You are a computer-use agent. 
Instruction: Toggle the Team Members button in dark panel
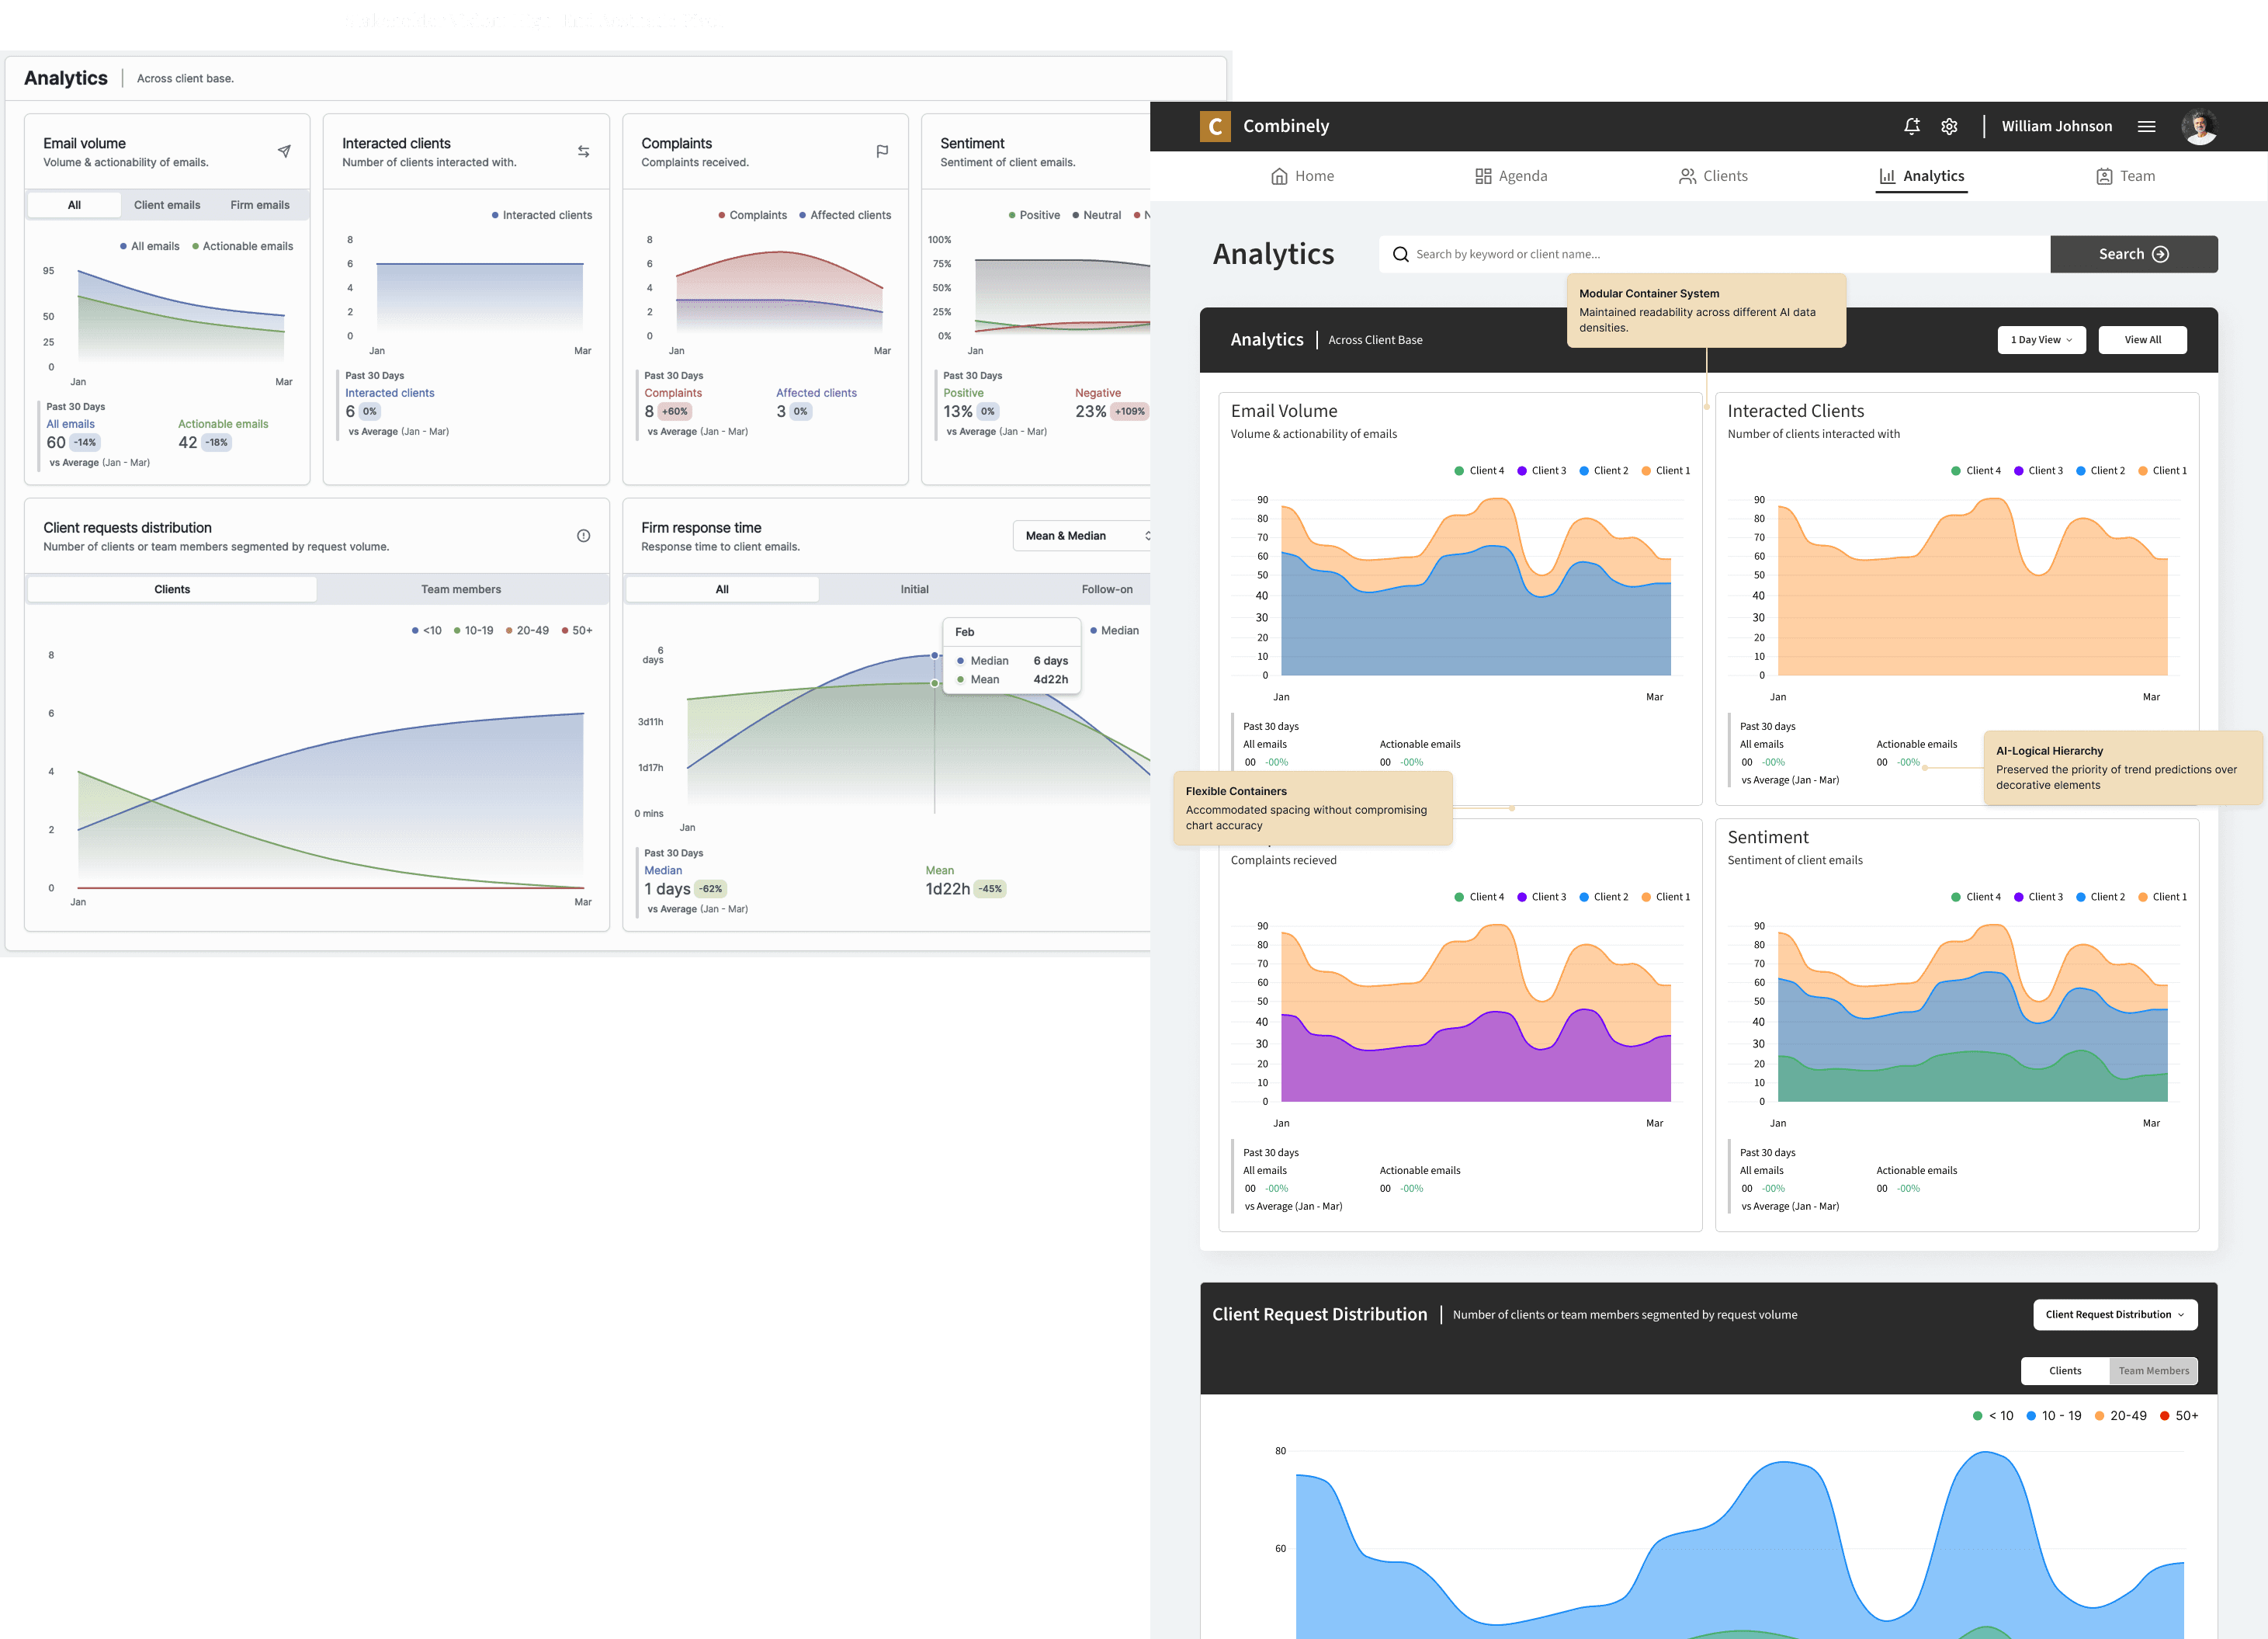point(2153,1371)
